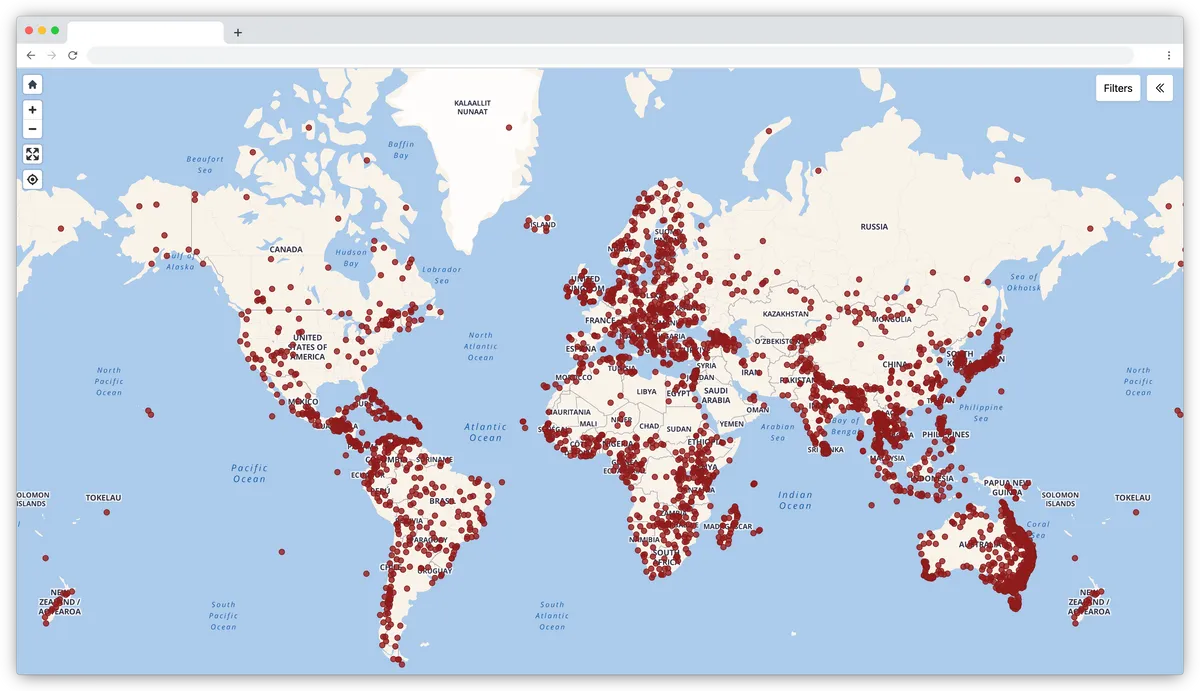1200x691 pixels.
Task: Click the SAUDI ARABIA country label
Action: tap(716, 396)
